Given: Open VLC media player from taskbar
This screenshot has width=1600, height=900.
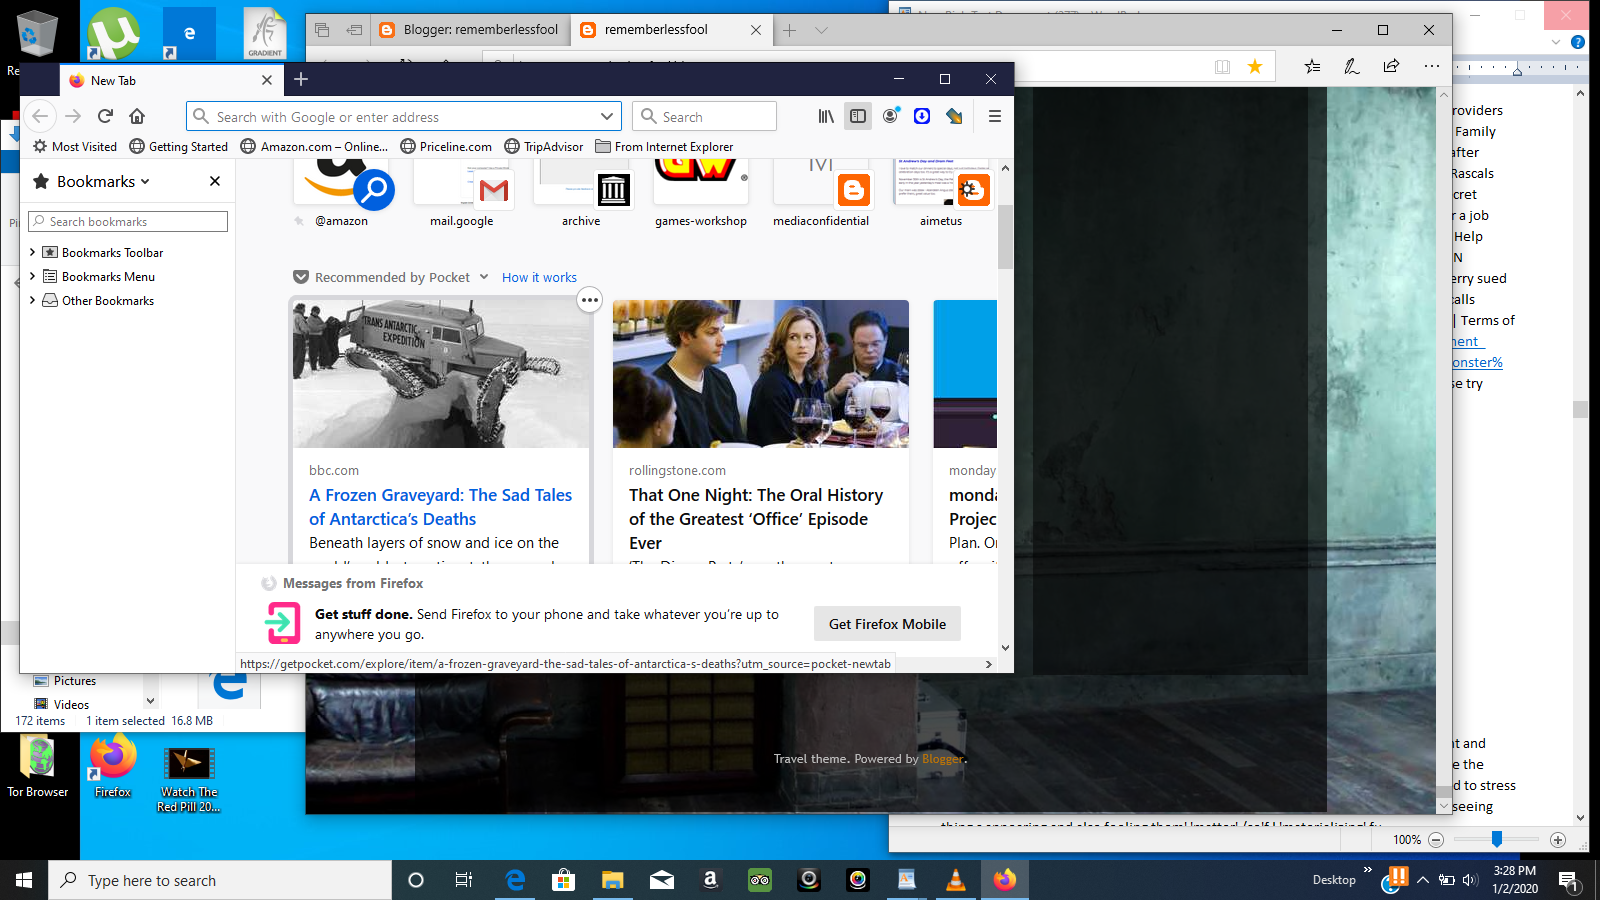Looking at the screenshot, I should coord(955,880).
